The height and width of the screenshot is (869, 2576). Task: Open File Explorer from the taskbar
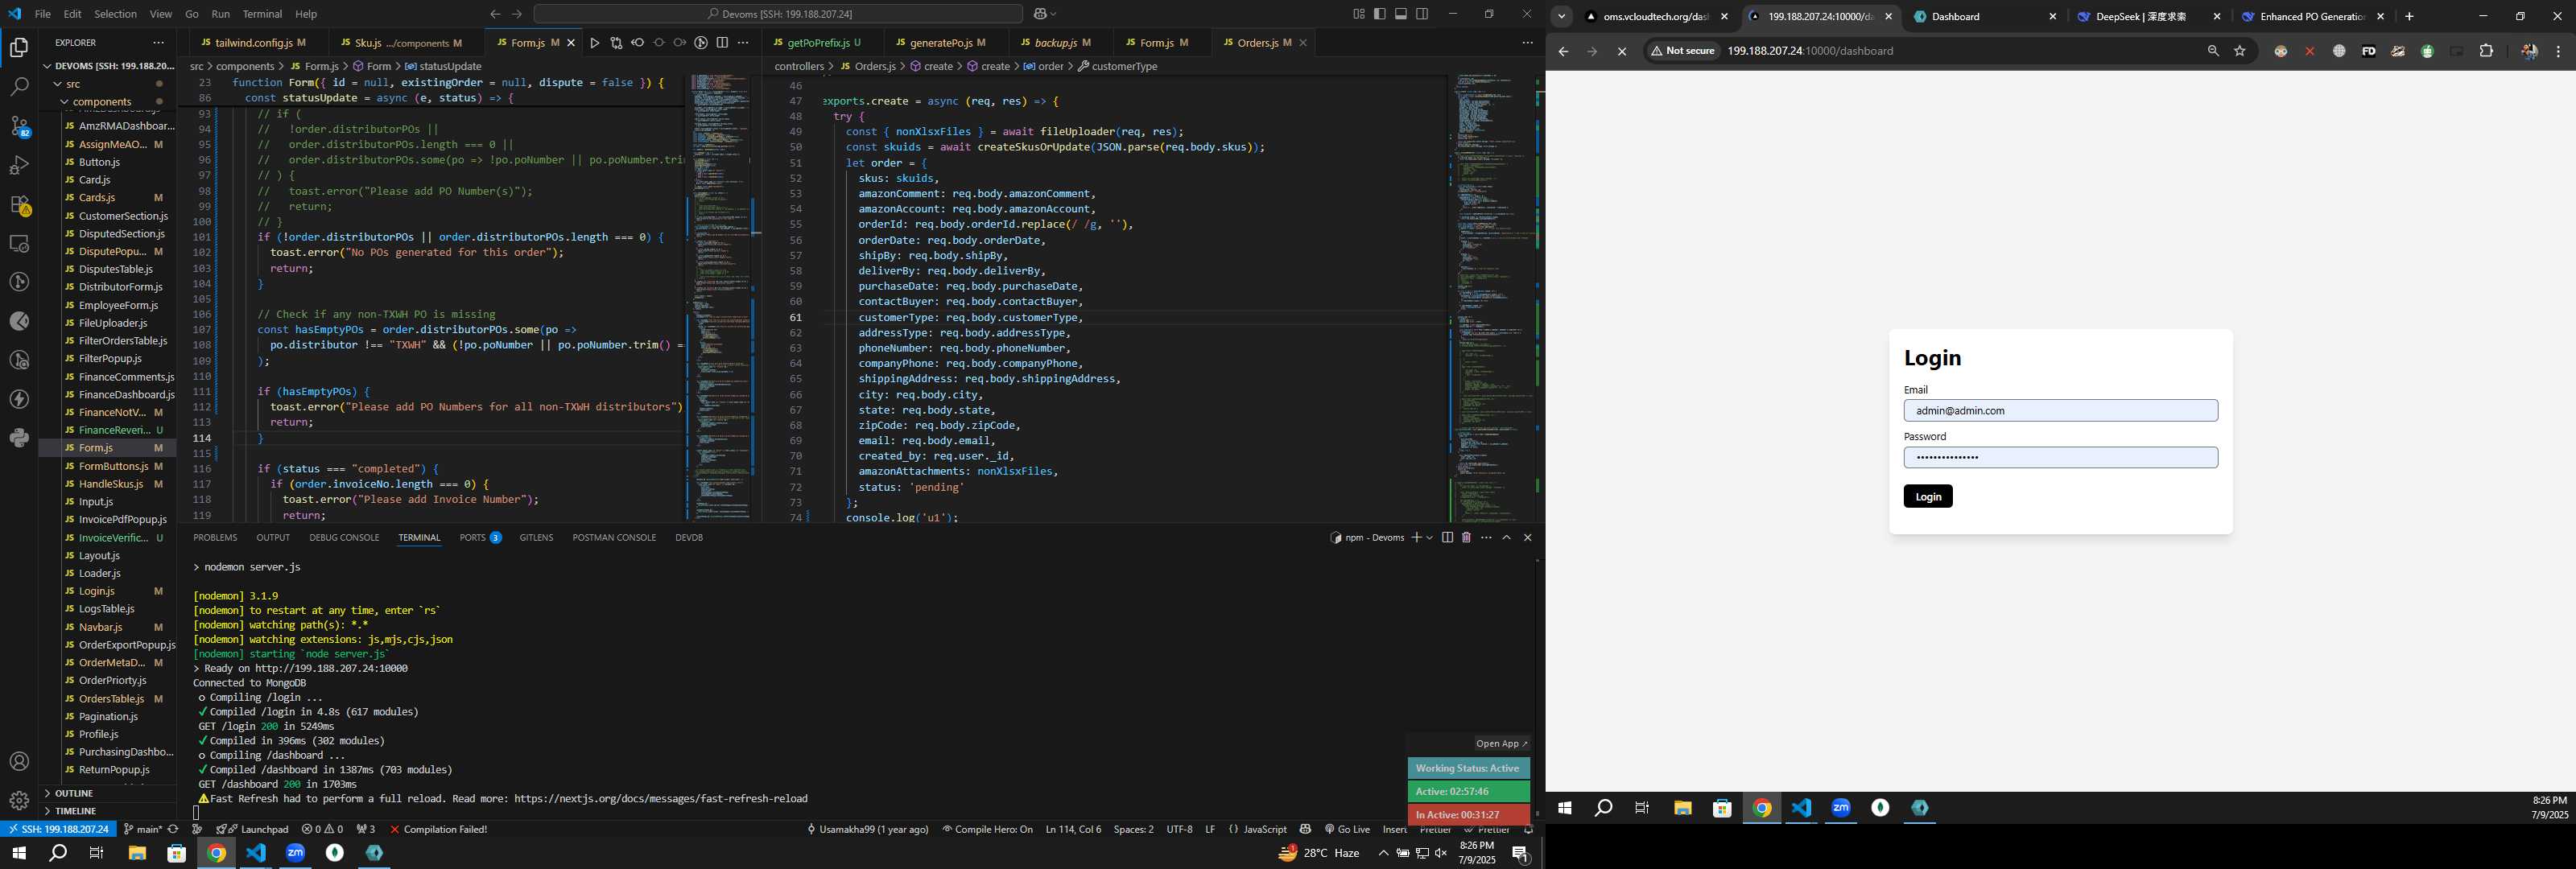[x=137, y=853]
